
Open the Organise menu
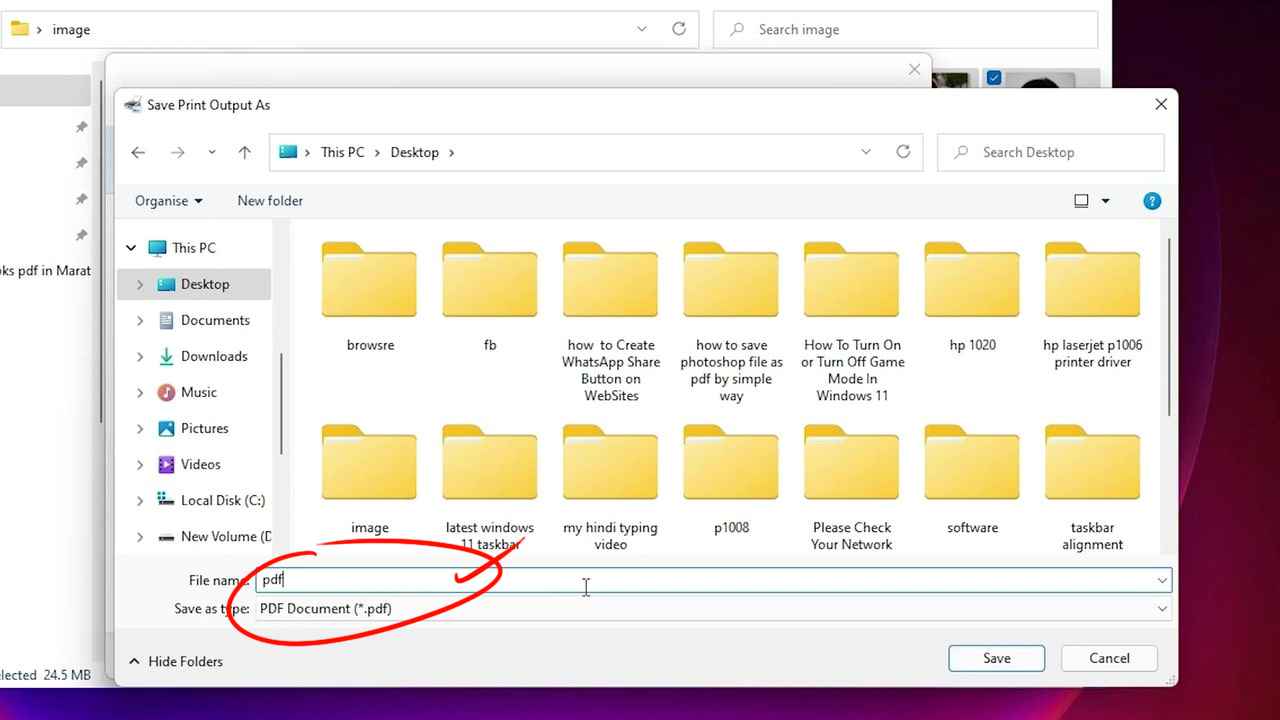point(168,201)
